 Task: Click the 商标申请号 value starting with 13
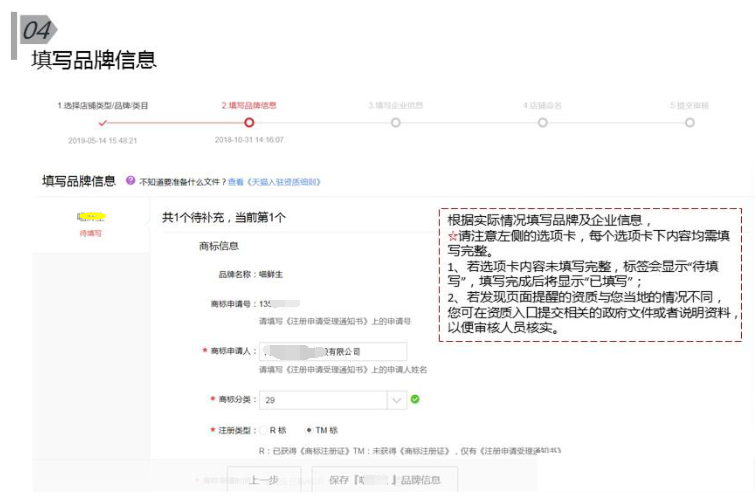coord(279,304)
